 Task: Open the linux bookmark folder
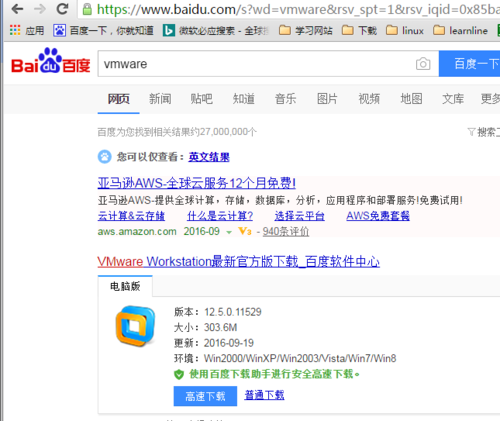(x=405, y=31)
